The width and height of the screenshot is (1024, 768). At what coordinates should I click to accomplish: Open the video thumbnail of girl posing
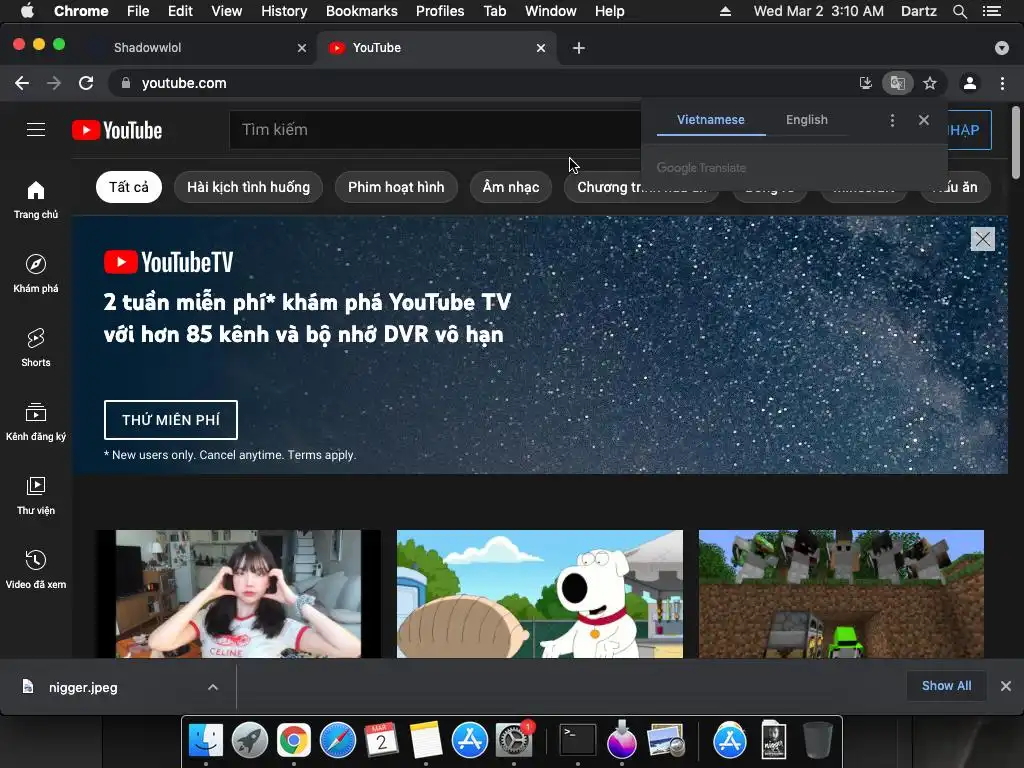pyautogui.click(x=238, y=594)
